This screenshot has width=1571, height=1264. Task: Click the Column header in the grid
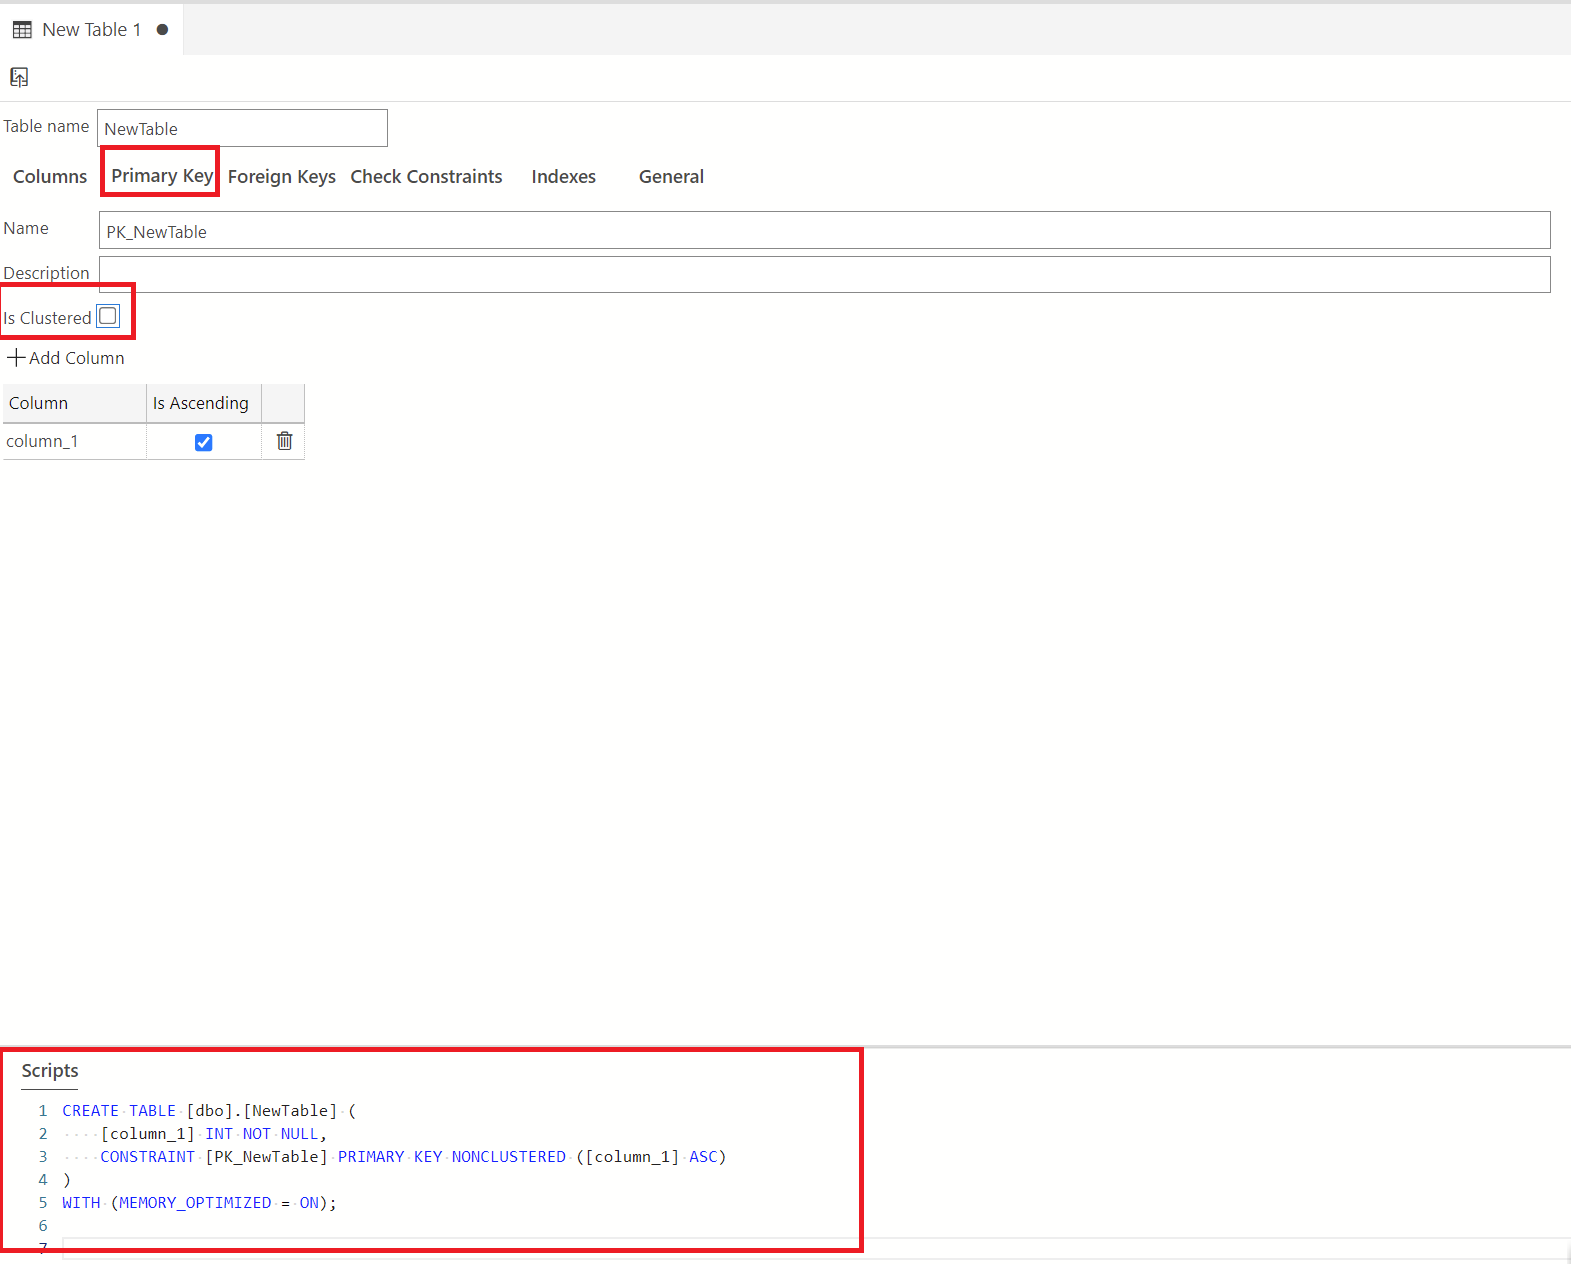coord(75,403)
